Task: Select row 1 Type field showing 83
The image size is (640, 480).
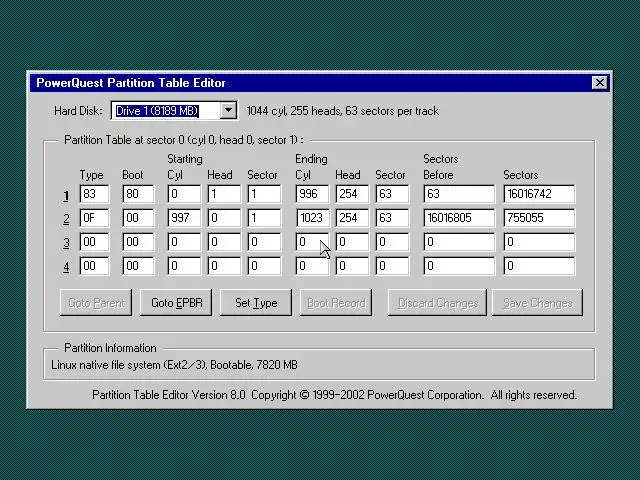Action: click(95, 194)
